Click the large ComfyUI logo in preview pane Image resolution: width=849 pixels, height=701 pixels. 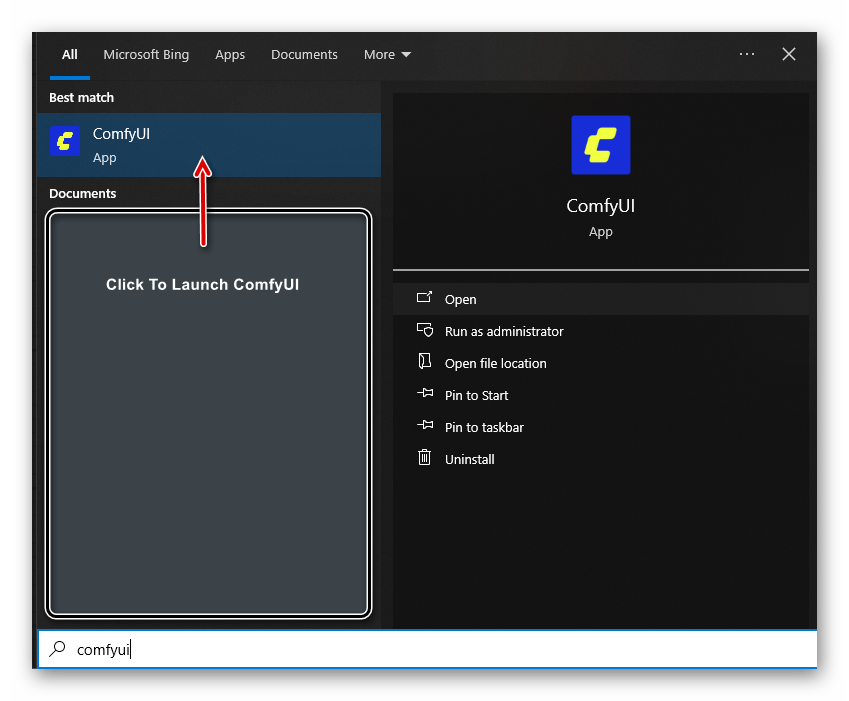click(x=600, y=145)
